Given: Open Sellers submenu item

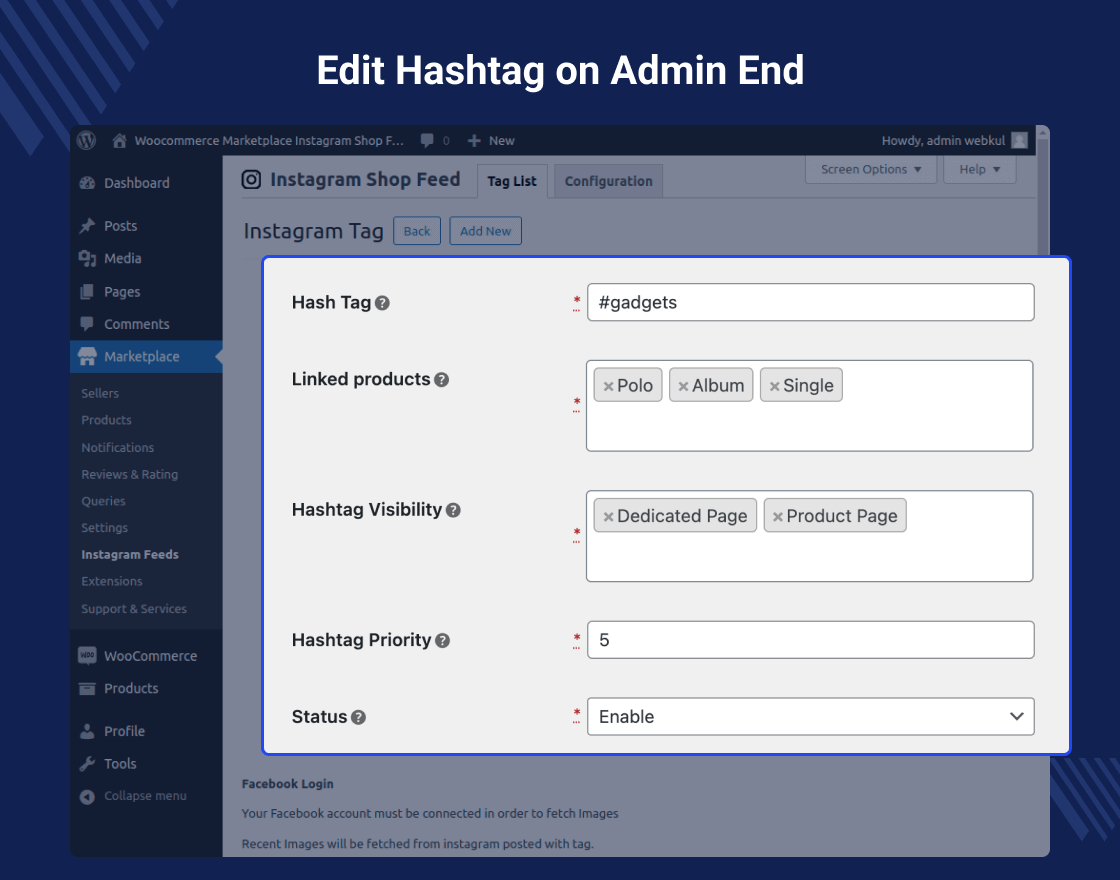Looking at the screenshot, I should click(100, 393).
